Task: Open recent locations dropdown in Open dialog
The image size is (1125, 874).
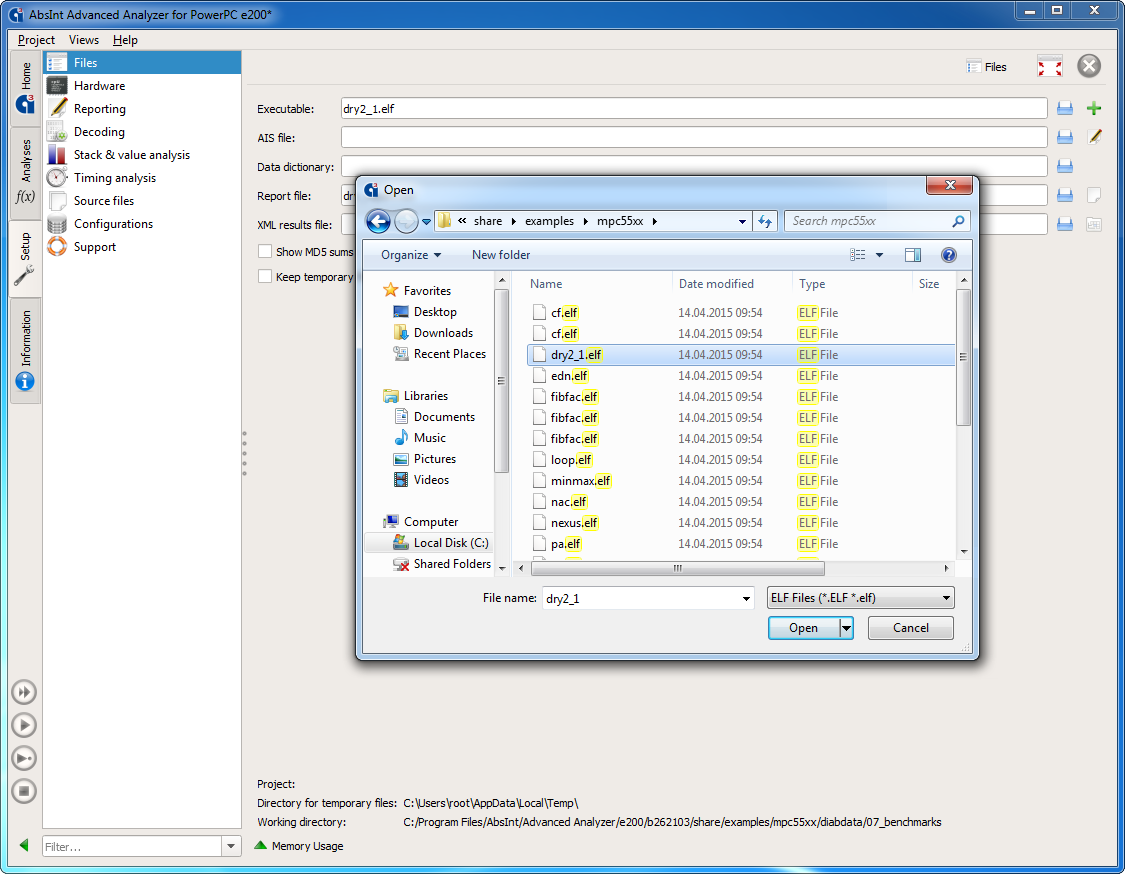Action: 426,222
